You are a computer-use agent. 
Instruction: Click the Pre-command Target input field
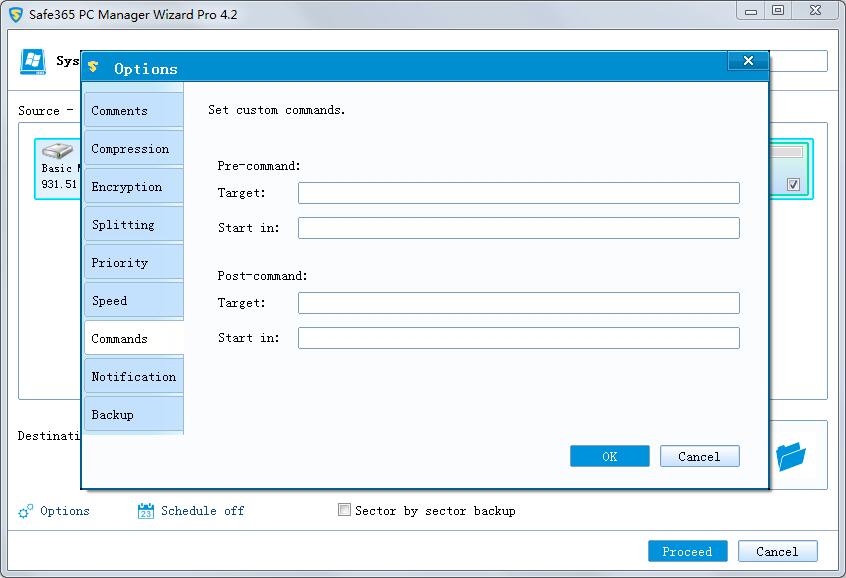point(518,193)
